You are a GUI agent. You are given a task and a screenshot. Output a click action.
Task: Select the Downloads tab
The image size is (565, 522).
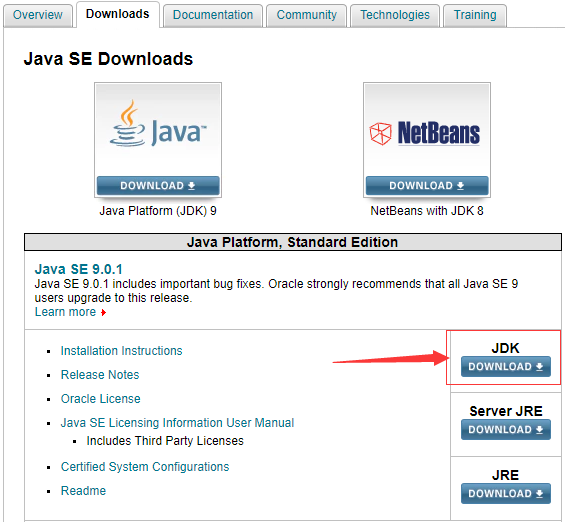click(117, 14)
